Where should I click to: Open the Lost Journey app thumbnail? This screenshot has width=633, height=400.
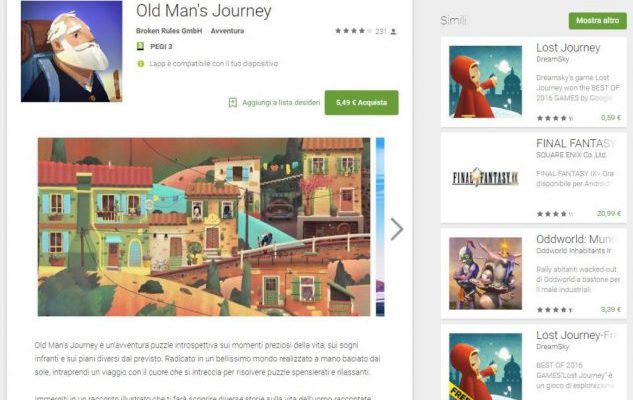485,82
